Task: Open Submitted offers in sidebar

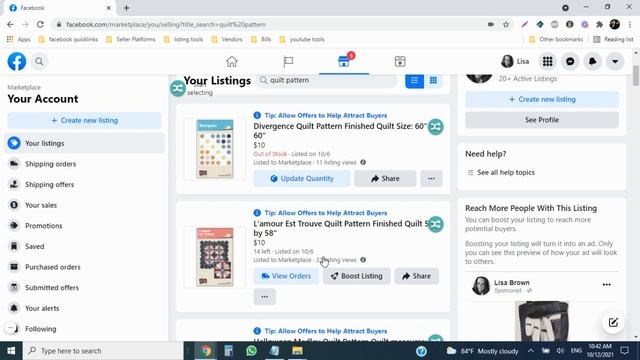Action: 84,287
